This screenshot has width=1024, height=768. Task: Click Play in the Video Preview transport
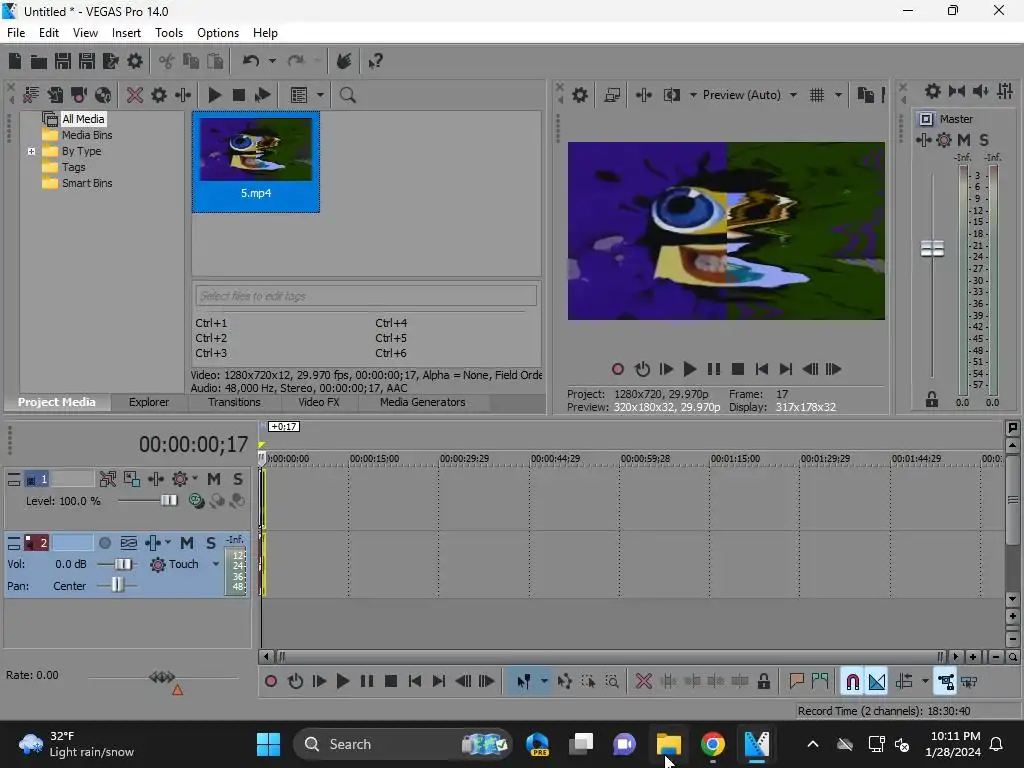(690, 370)
